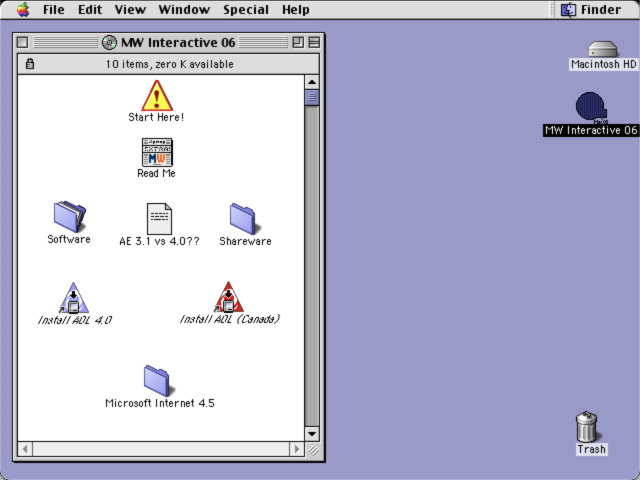Screen dimensions: 640x480
Task: Select the Microsoft Internet 4.5 folder icon
Action: point(159,380)
